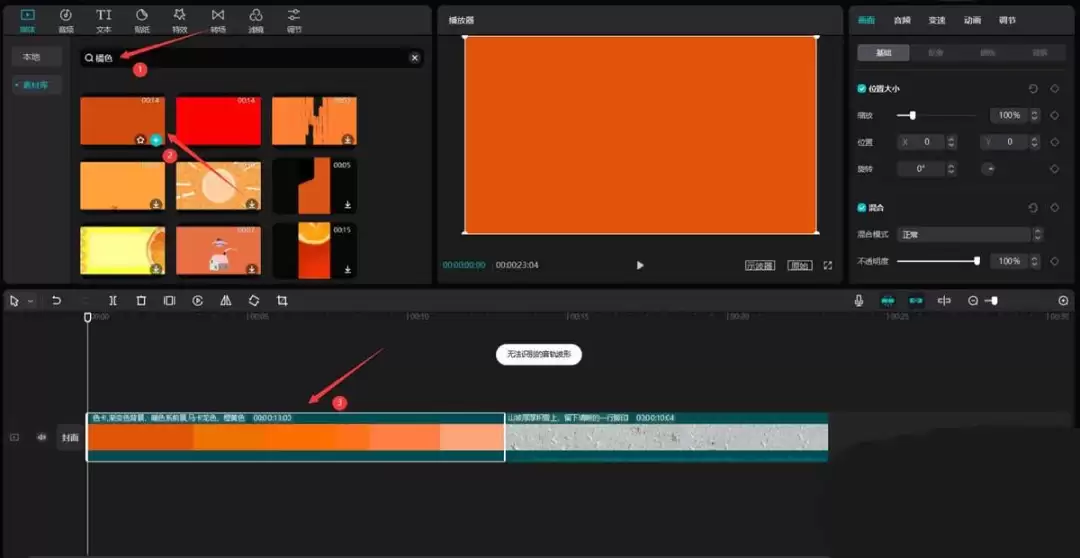This screenshot has width=1080, height=558.
Task: Open the 转场 (Transitions) panel
Action: click(x=218, y=19)
